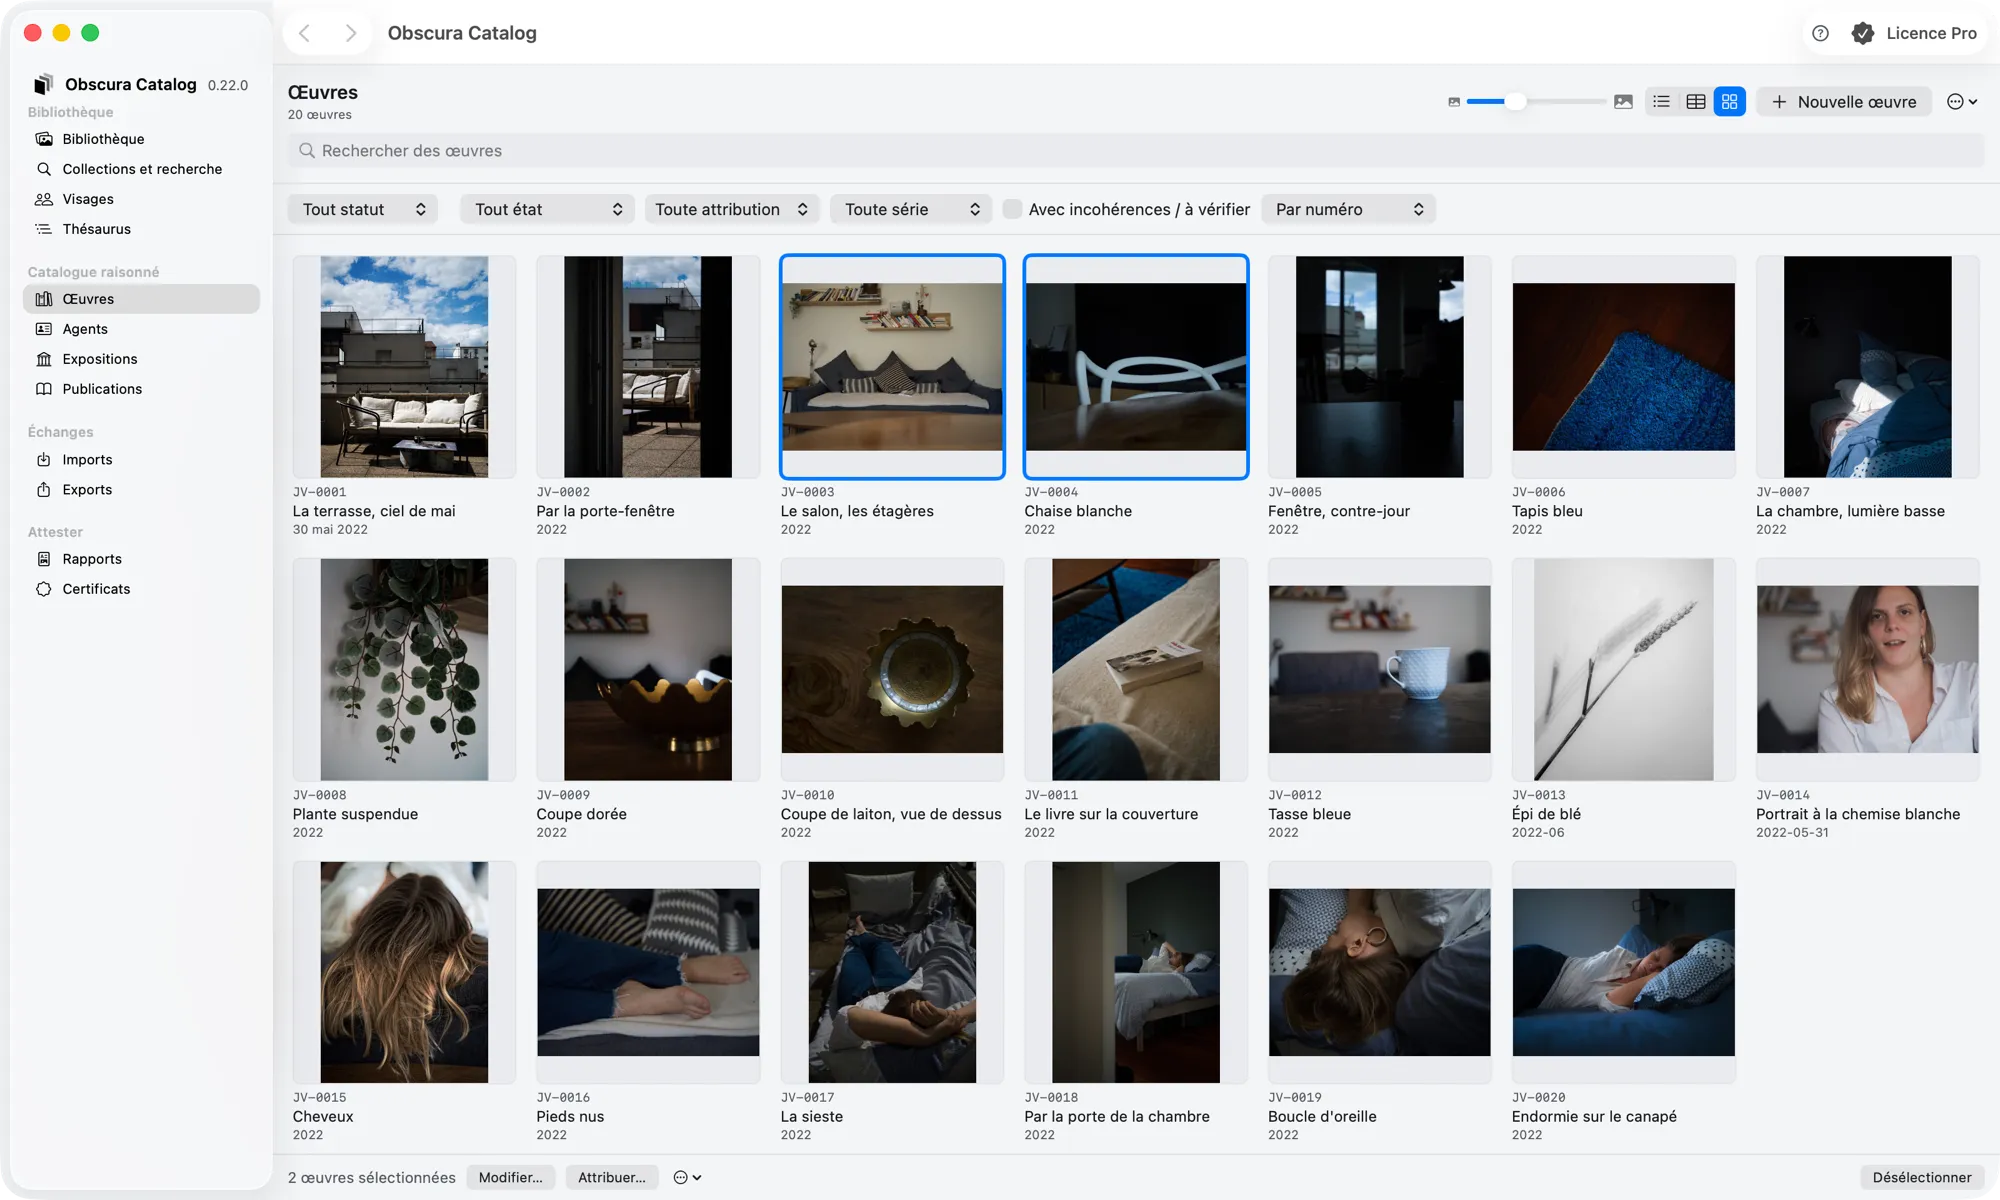Image resolution: width=2000 pixels, height=1200 pixels.
Task: Open the more options menu near Nouvelle œuvre
Action: pyautogui.click(x=1961, y=102)
